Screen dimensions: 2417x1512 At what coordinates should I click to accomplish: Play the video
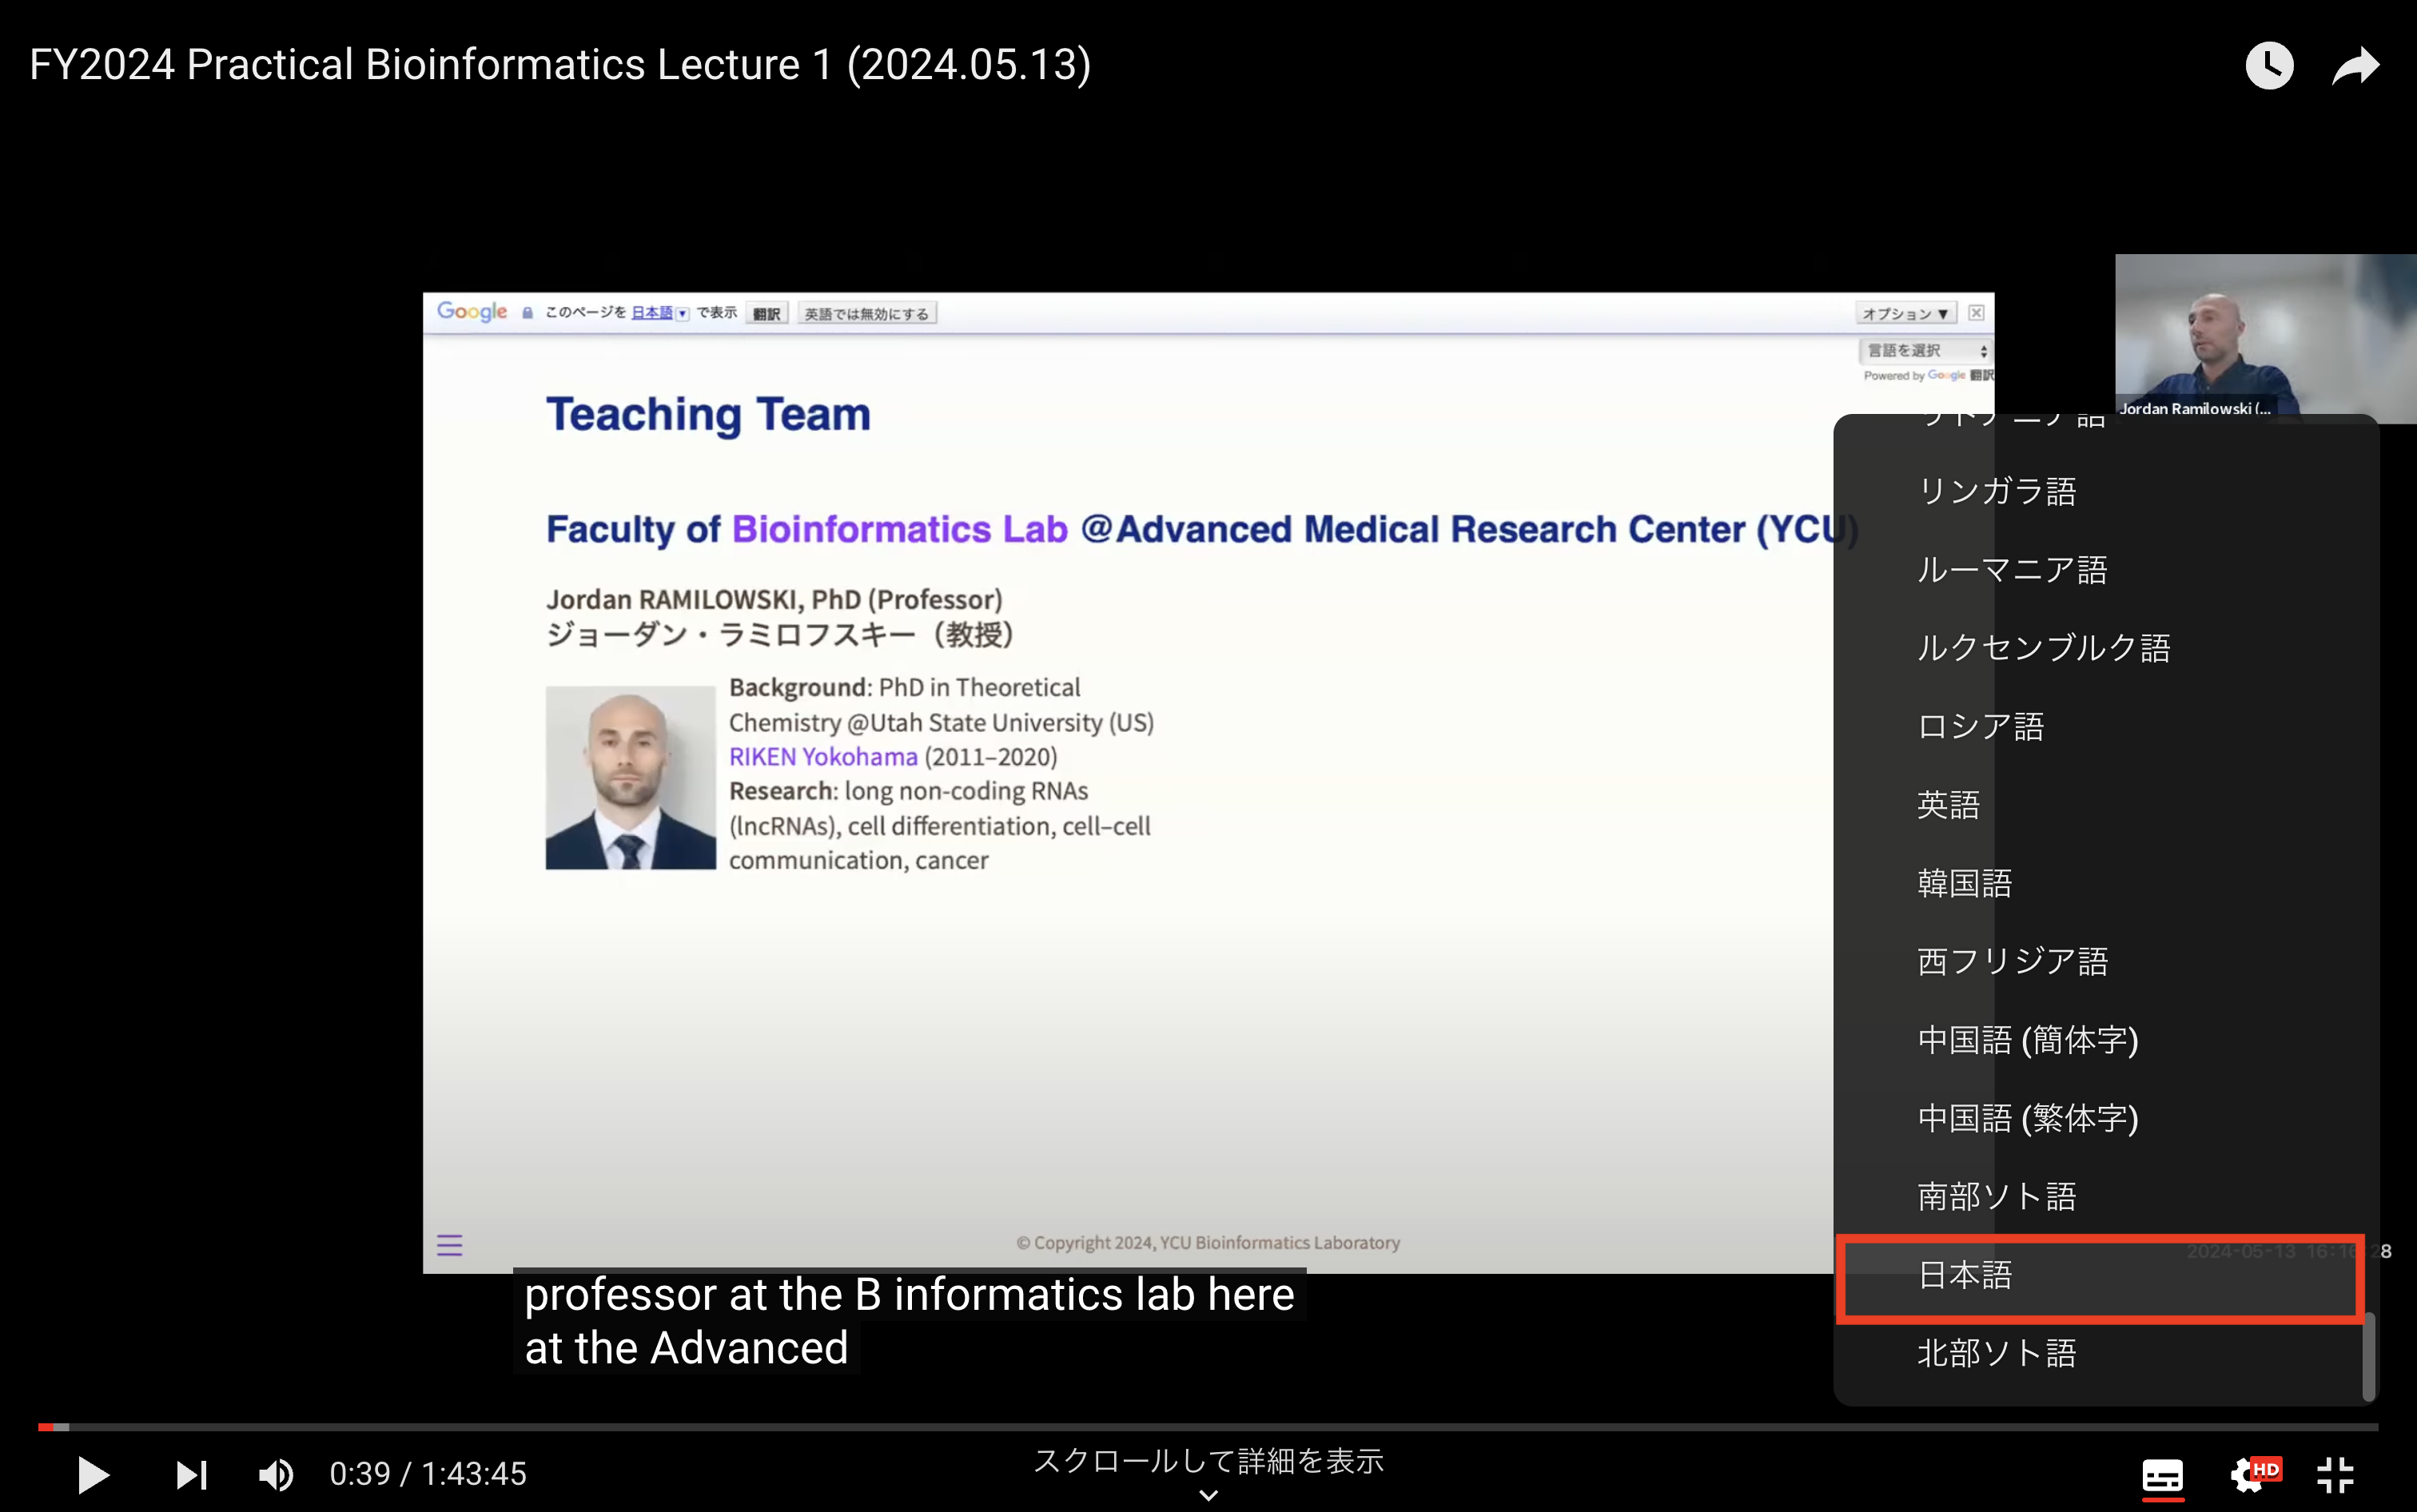93,1474
